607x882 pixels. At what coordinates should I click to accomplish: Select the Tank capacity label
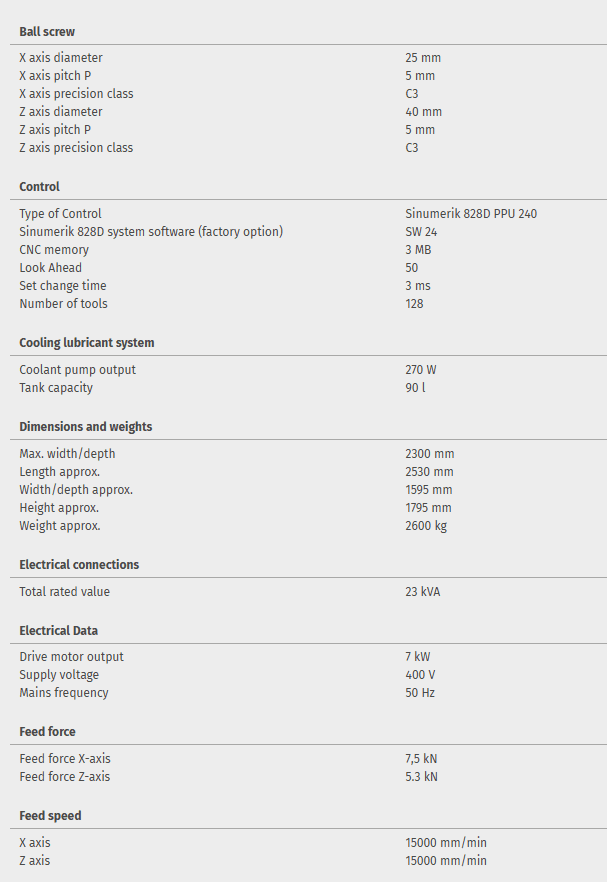click(56, 388)
